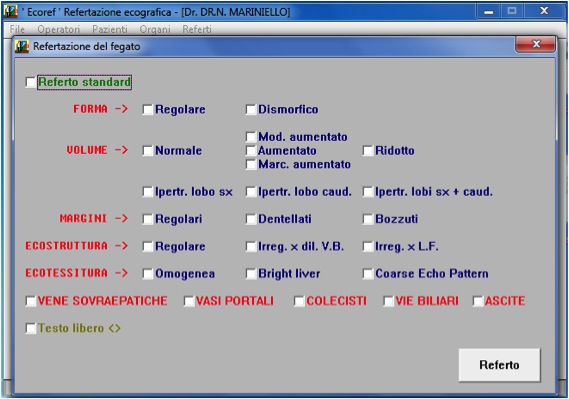Toggle the COLECISTI checkbox

299,301
